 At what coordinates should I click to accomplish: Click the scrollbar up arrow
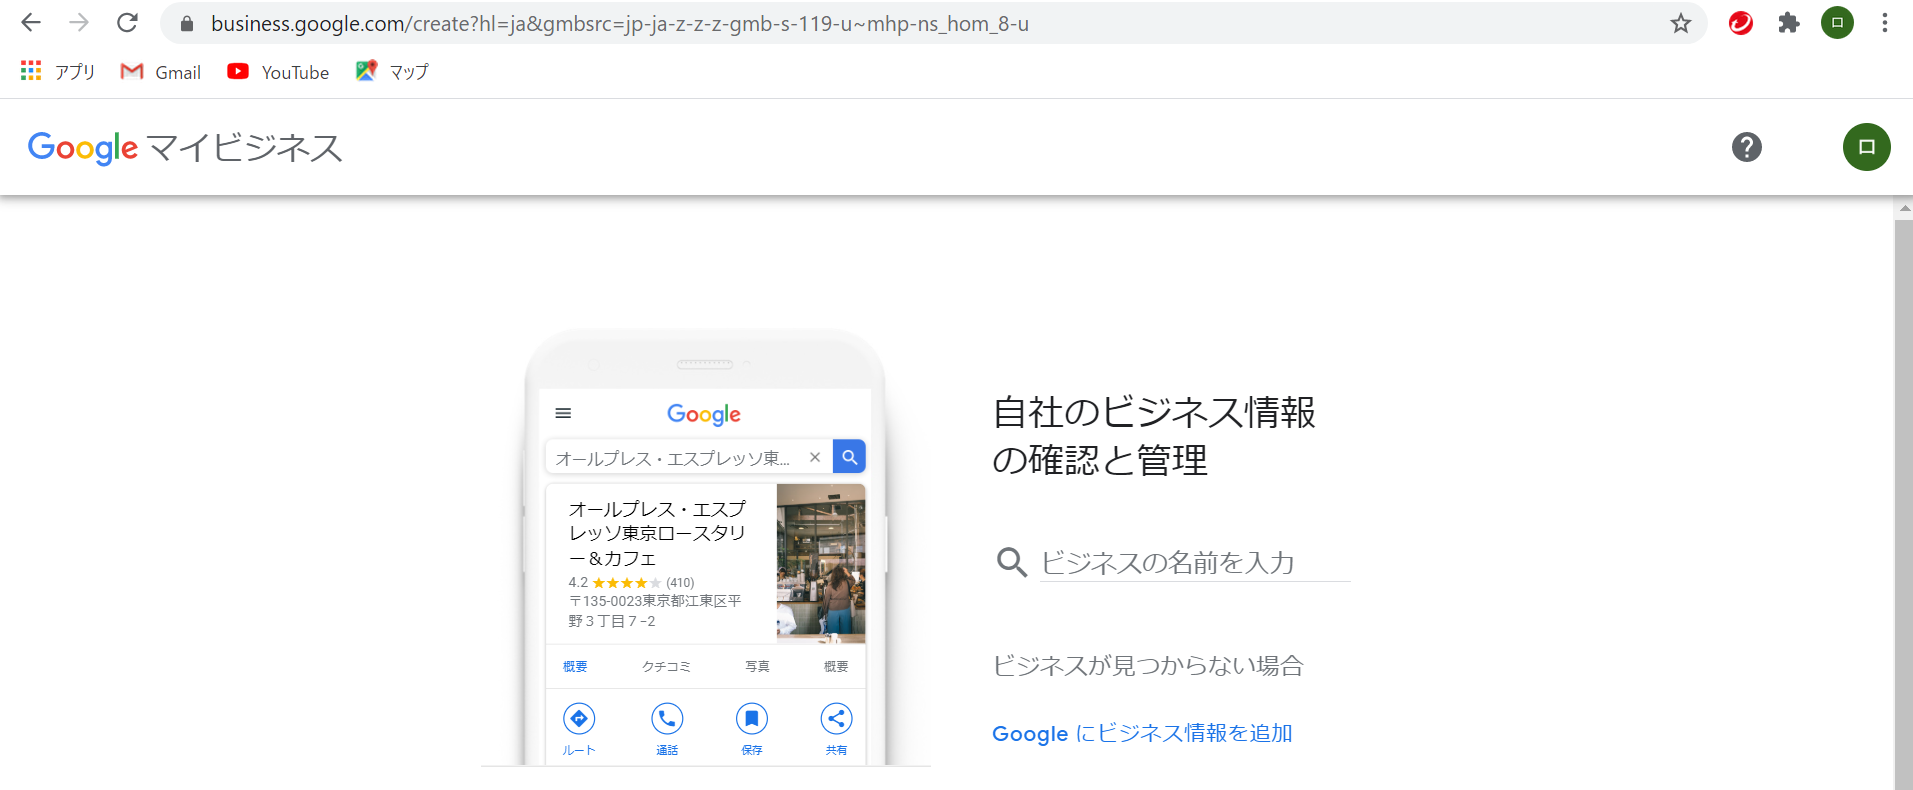pos(1903,208)
